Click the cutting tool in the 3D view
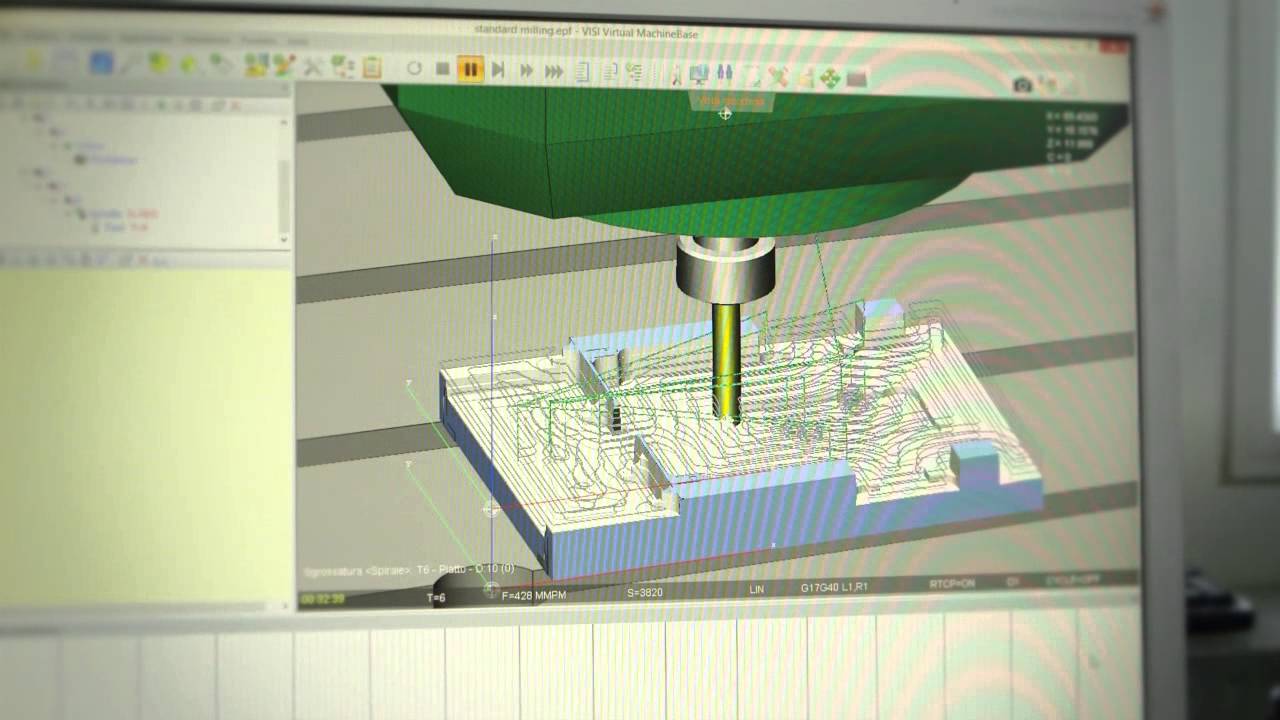The image size is (1280, 720). pos(727,360)
